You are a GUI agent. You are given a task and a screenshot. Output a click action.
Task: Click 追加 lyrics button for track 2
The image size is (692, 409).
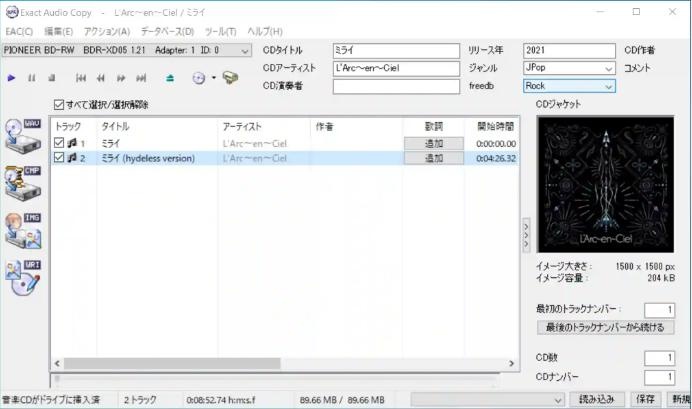434,158
